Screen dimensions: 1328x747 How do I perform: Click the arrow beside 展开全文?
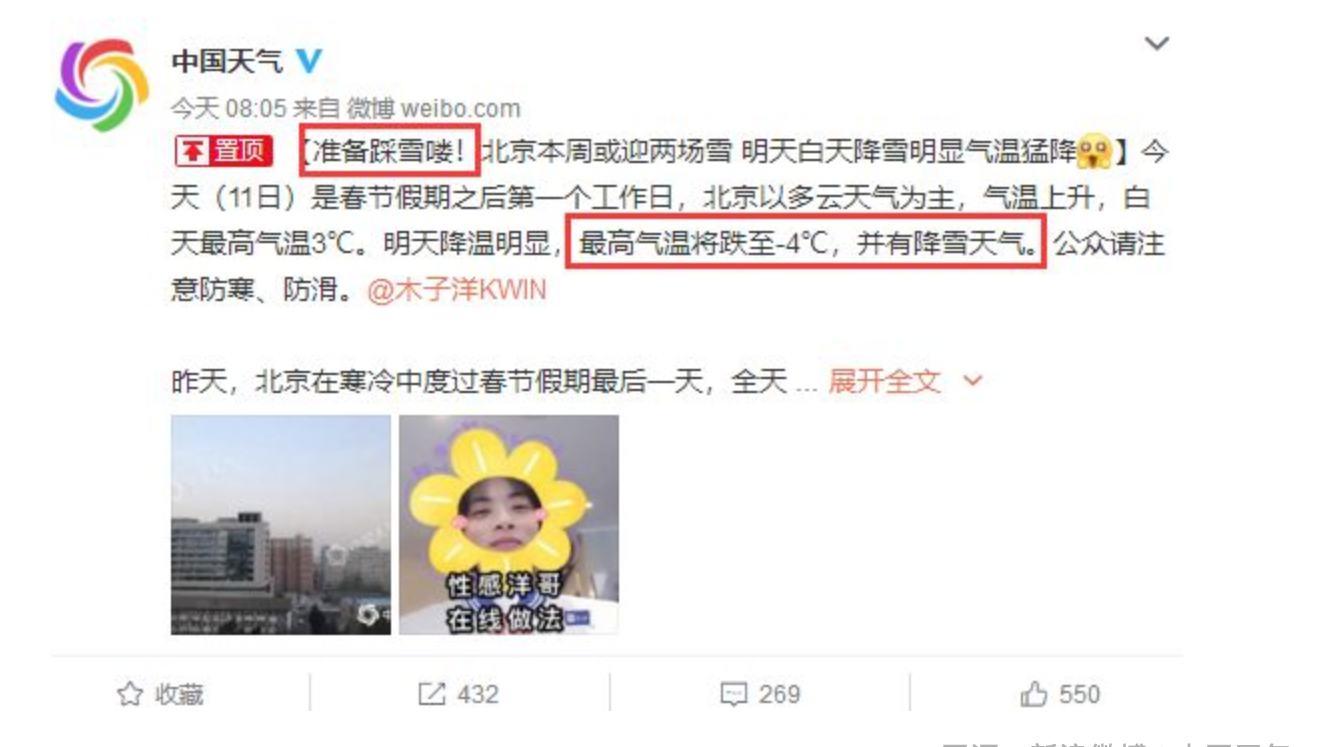972,381
